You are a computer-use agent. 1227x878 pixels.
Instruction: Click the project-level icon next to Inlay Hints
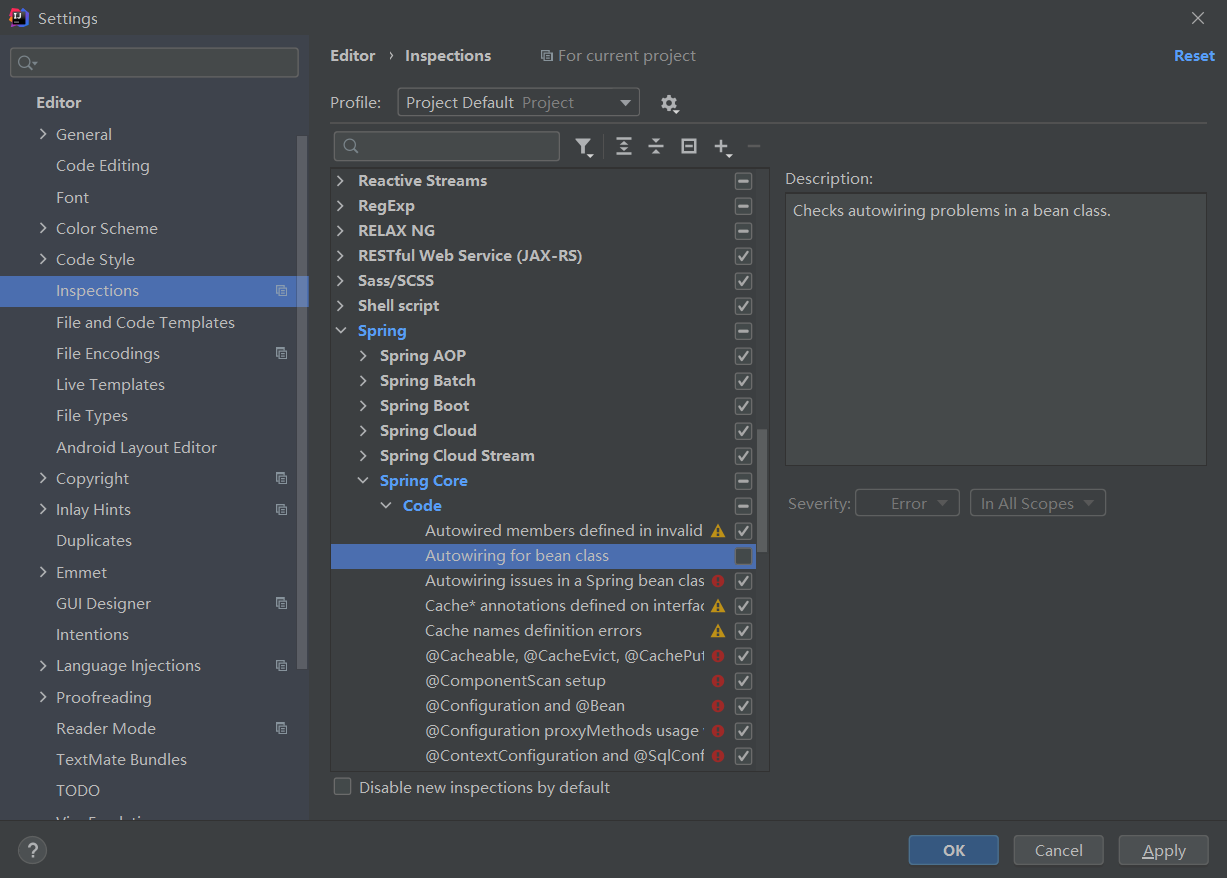tap(281, 510)
